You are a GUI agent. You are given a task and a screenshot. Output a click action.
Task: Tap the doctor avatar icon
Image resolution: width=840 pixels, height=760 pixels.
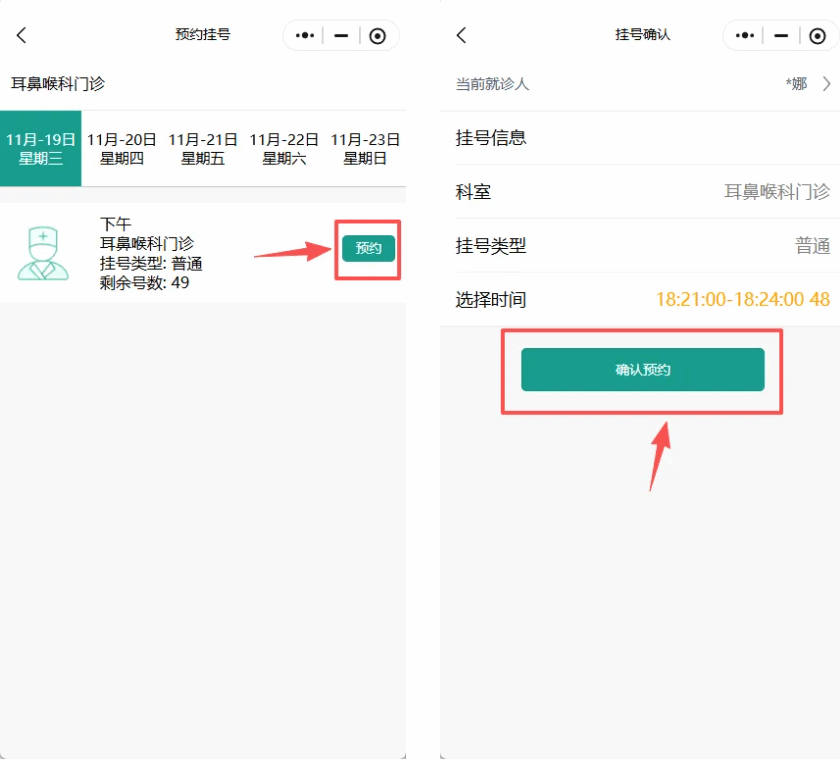[x=43, y=253]
